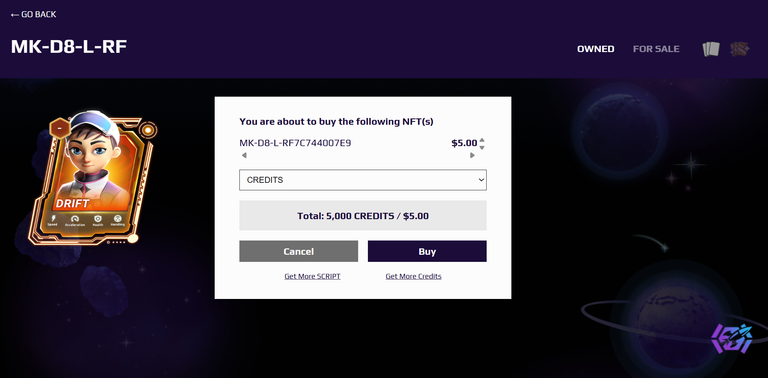Click the right arrow under the price

(x=472, y=155)
